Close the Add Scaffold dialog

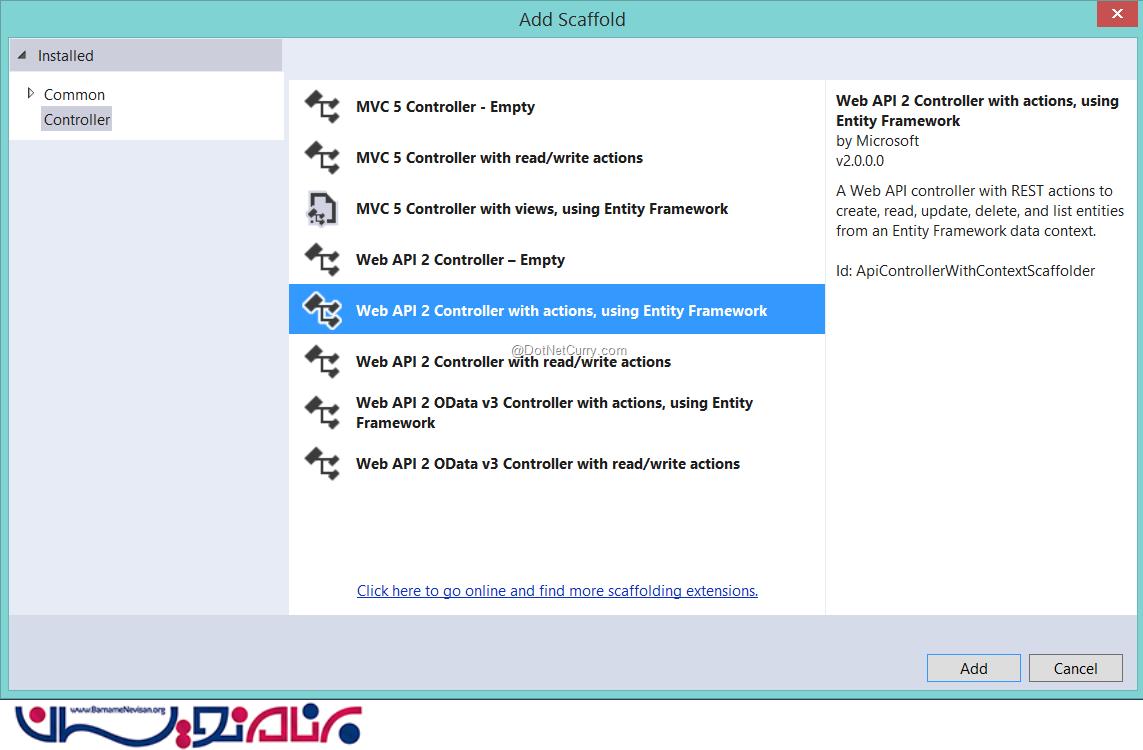coord(1117,13)
